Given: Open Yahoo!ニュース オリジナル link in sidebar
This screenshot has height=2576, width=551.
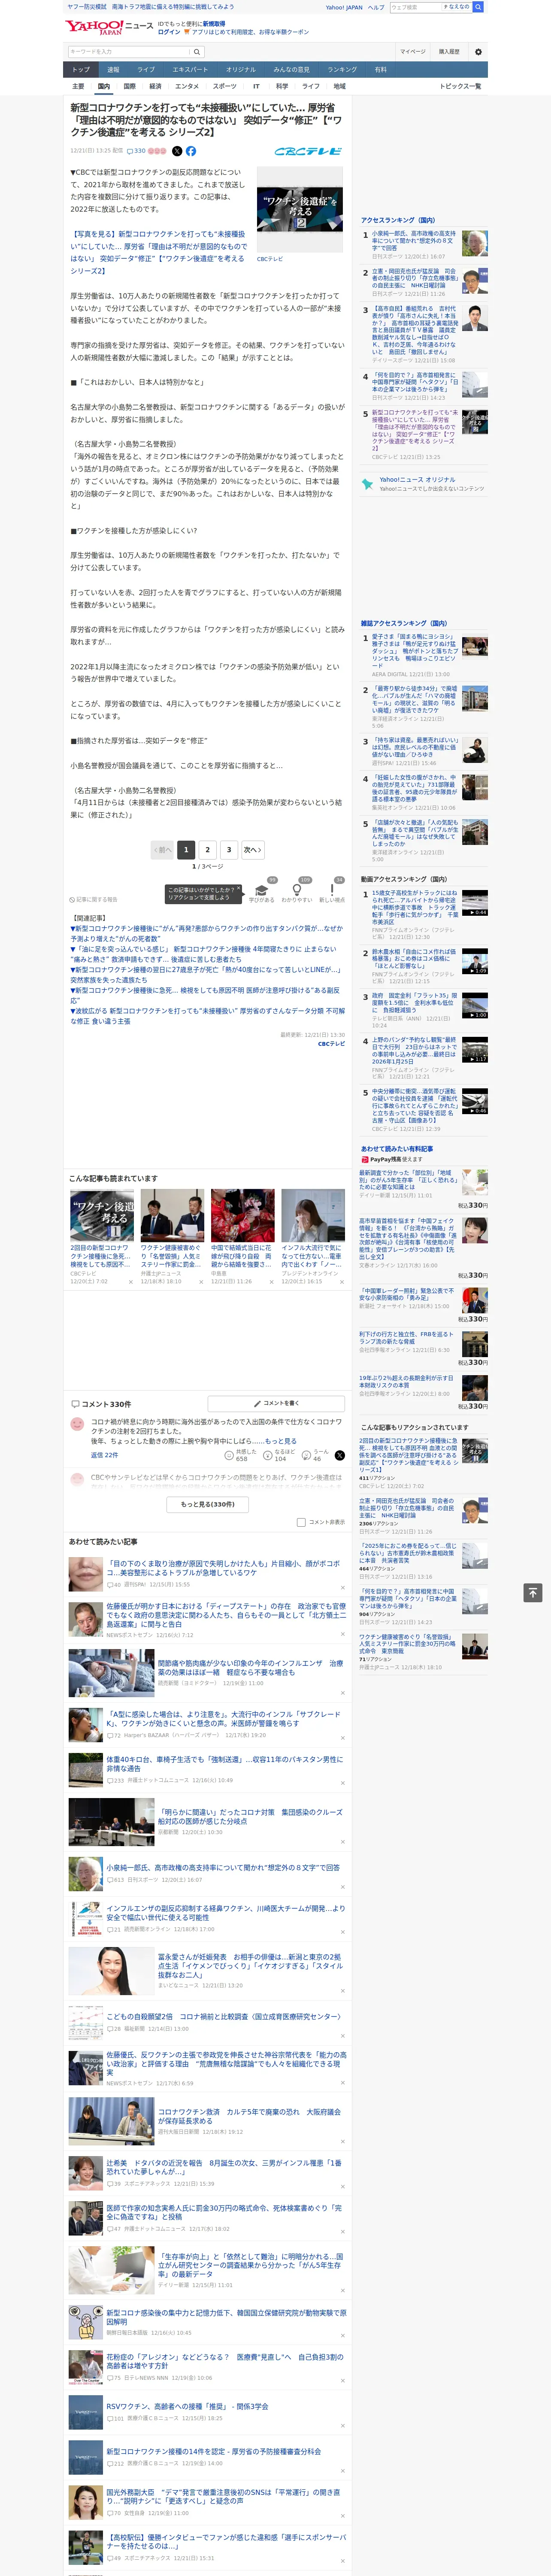Looking at the screenshot, I should [x=417, y=479].
